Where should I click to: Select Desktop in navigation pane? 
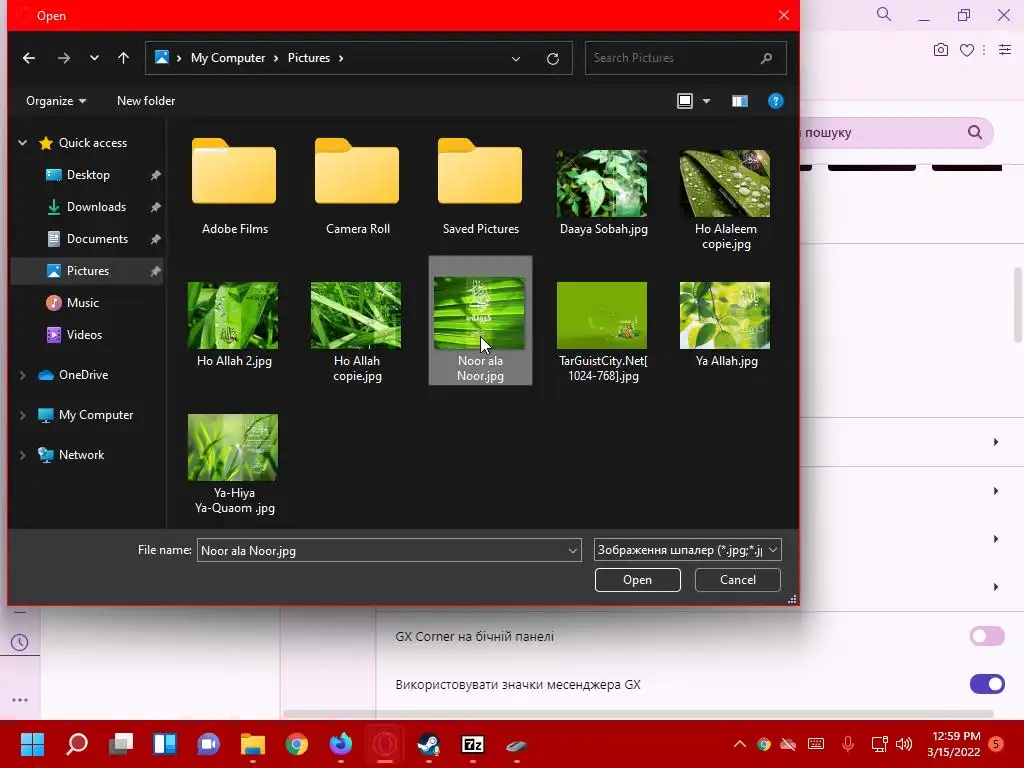point(88,175)
